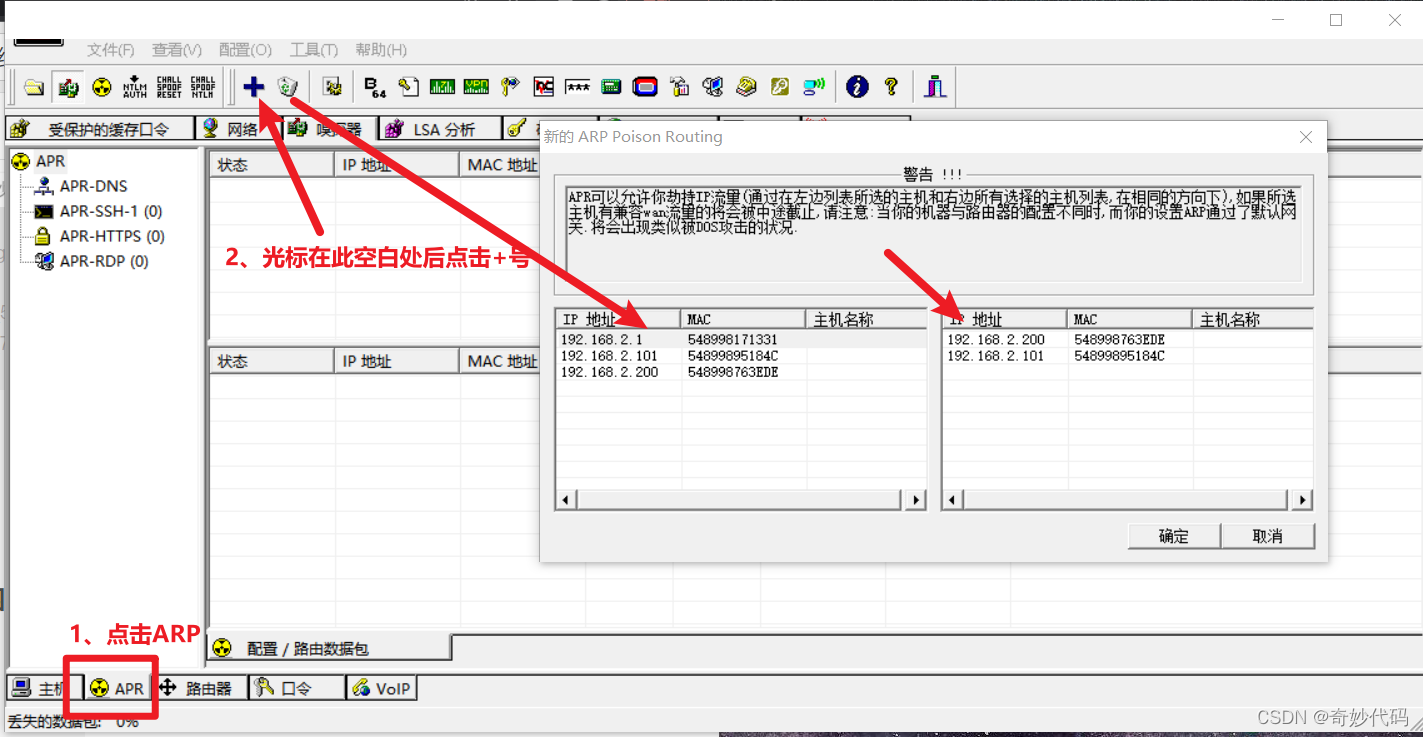The height and width of the screenshot is (737, 1423).
Task: Switch to the 嗅探器 tab
Action: tap(328, 129)
